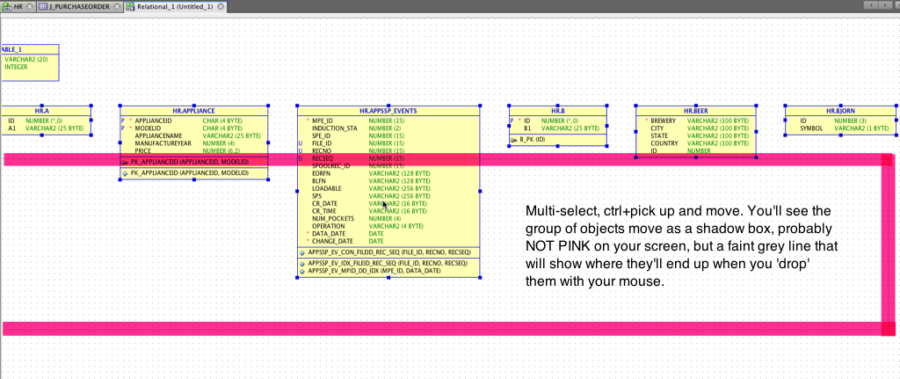Click the B_PK (ID) primary key icon
The height and width of the screenshot is (379, 900).
click(x=514, y=140)
